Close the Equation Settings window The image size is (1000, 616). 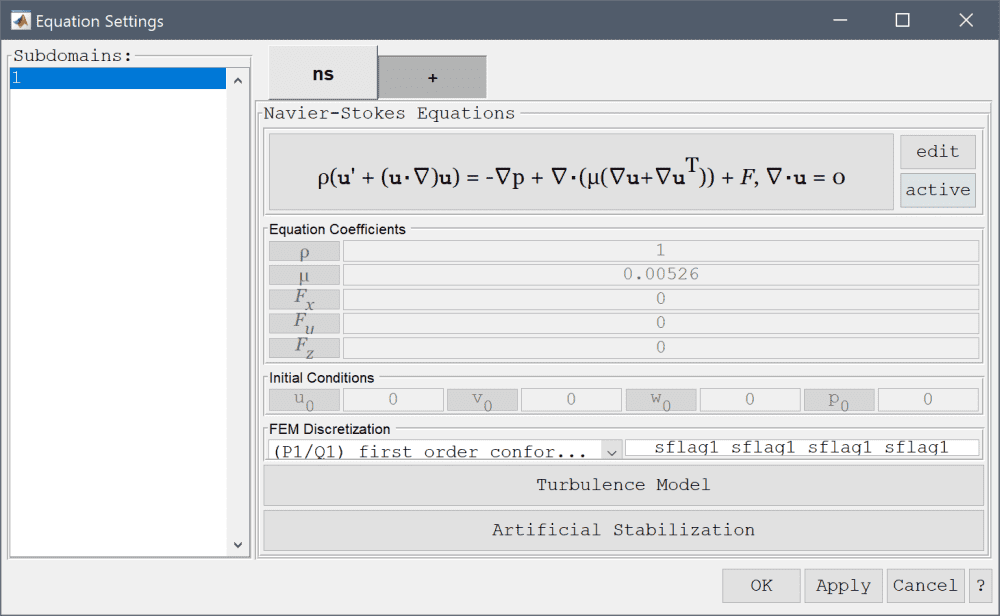click(966, 20)
